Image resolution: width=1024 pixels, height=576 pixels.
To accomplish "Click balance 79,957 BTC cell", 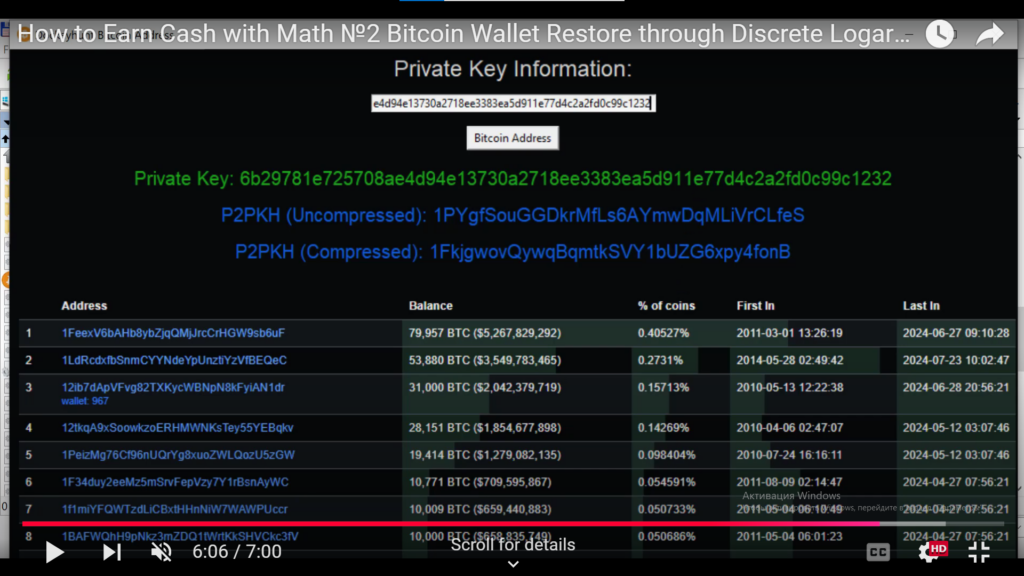I will tap(485, 333).
